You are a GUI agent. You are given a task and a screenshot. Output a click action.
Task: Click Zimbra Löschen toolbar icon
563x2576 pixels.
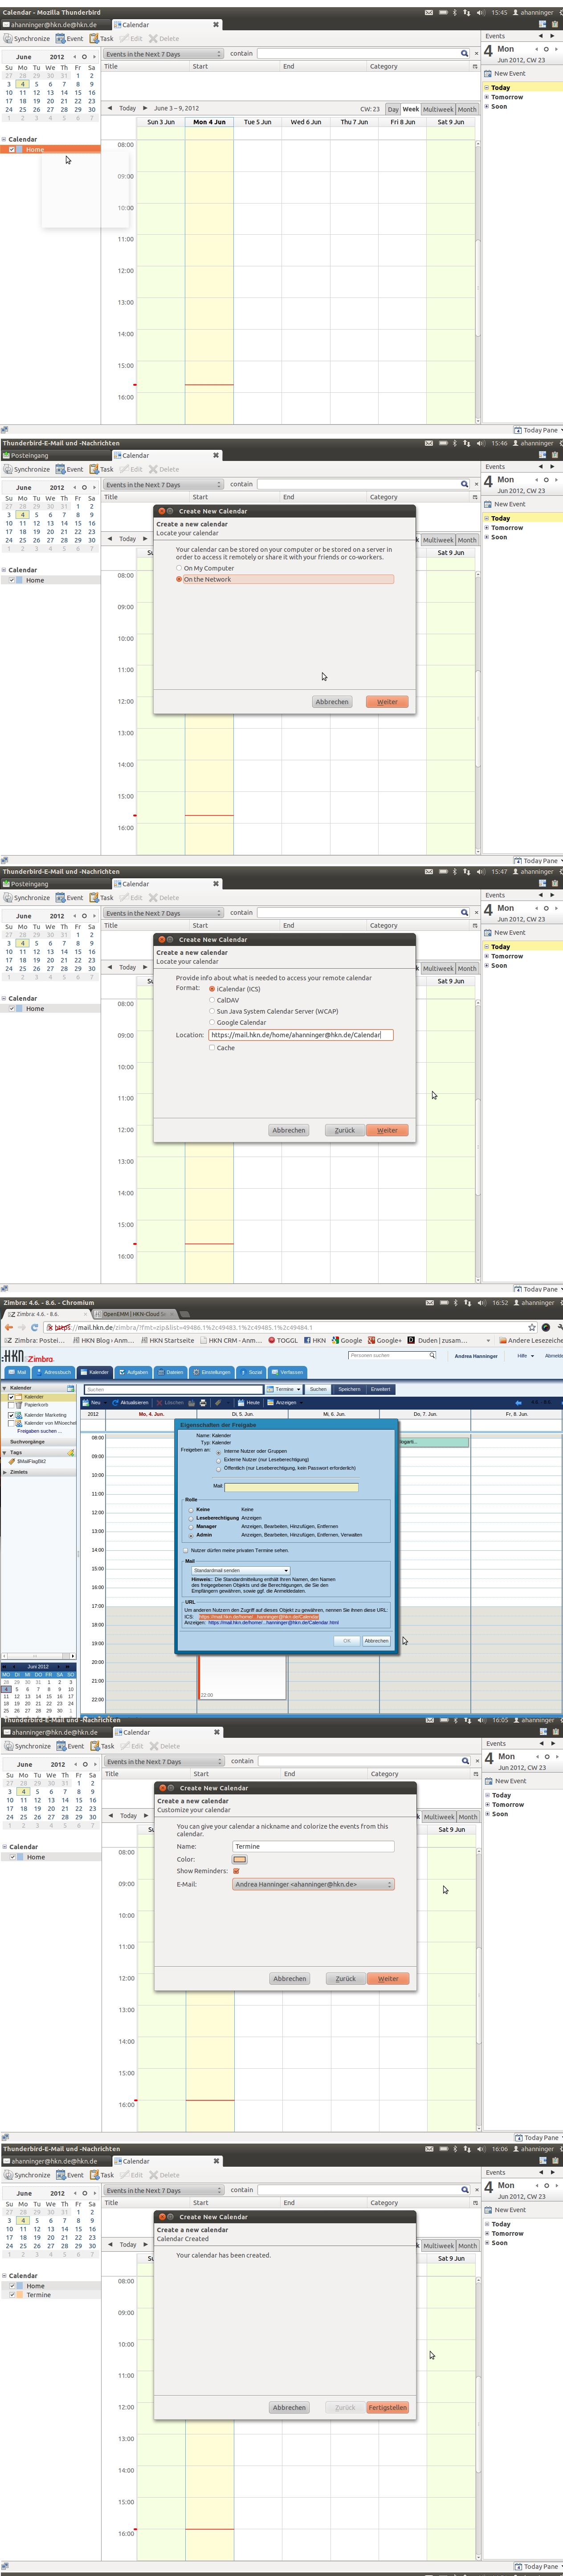point(160,1402)
